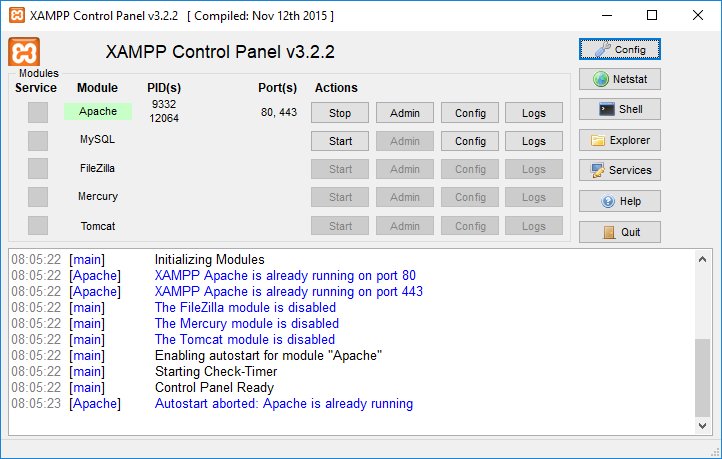Toggle the MySQL service checkbox
Screen dimensions: 722x459
tap(38, 141)
